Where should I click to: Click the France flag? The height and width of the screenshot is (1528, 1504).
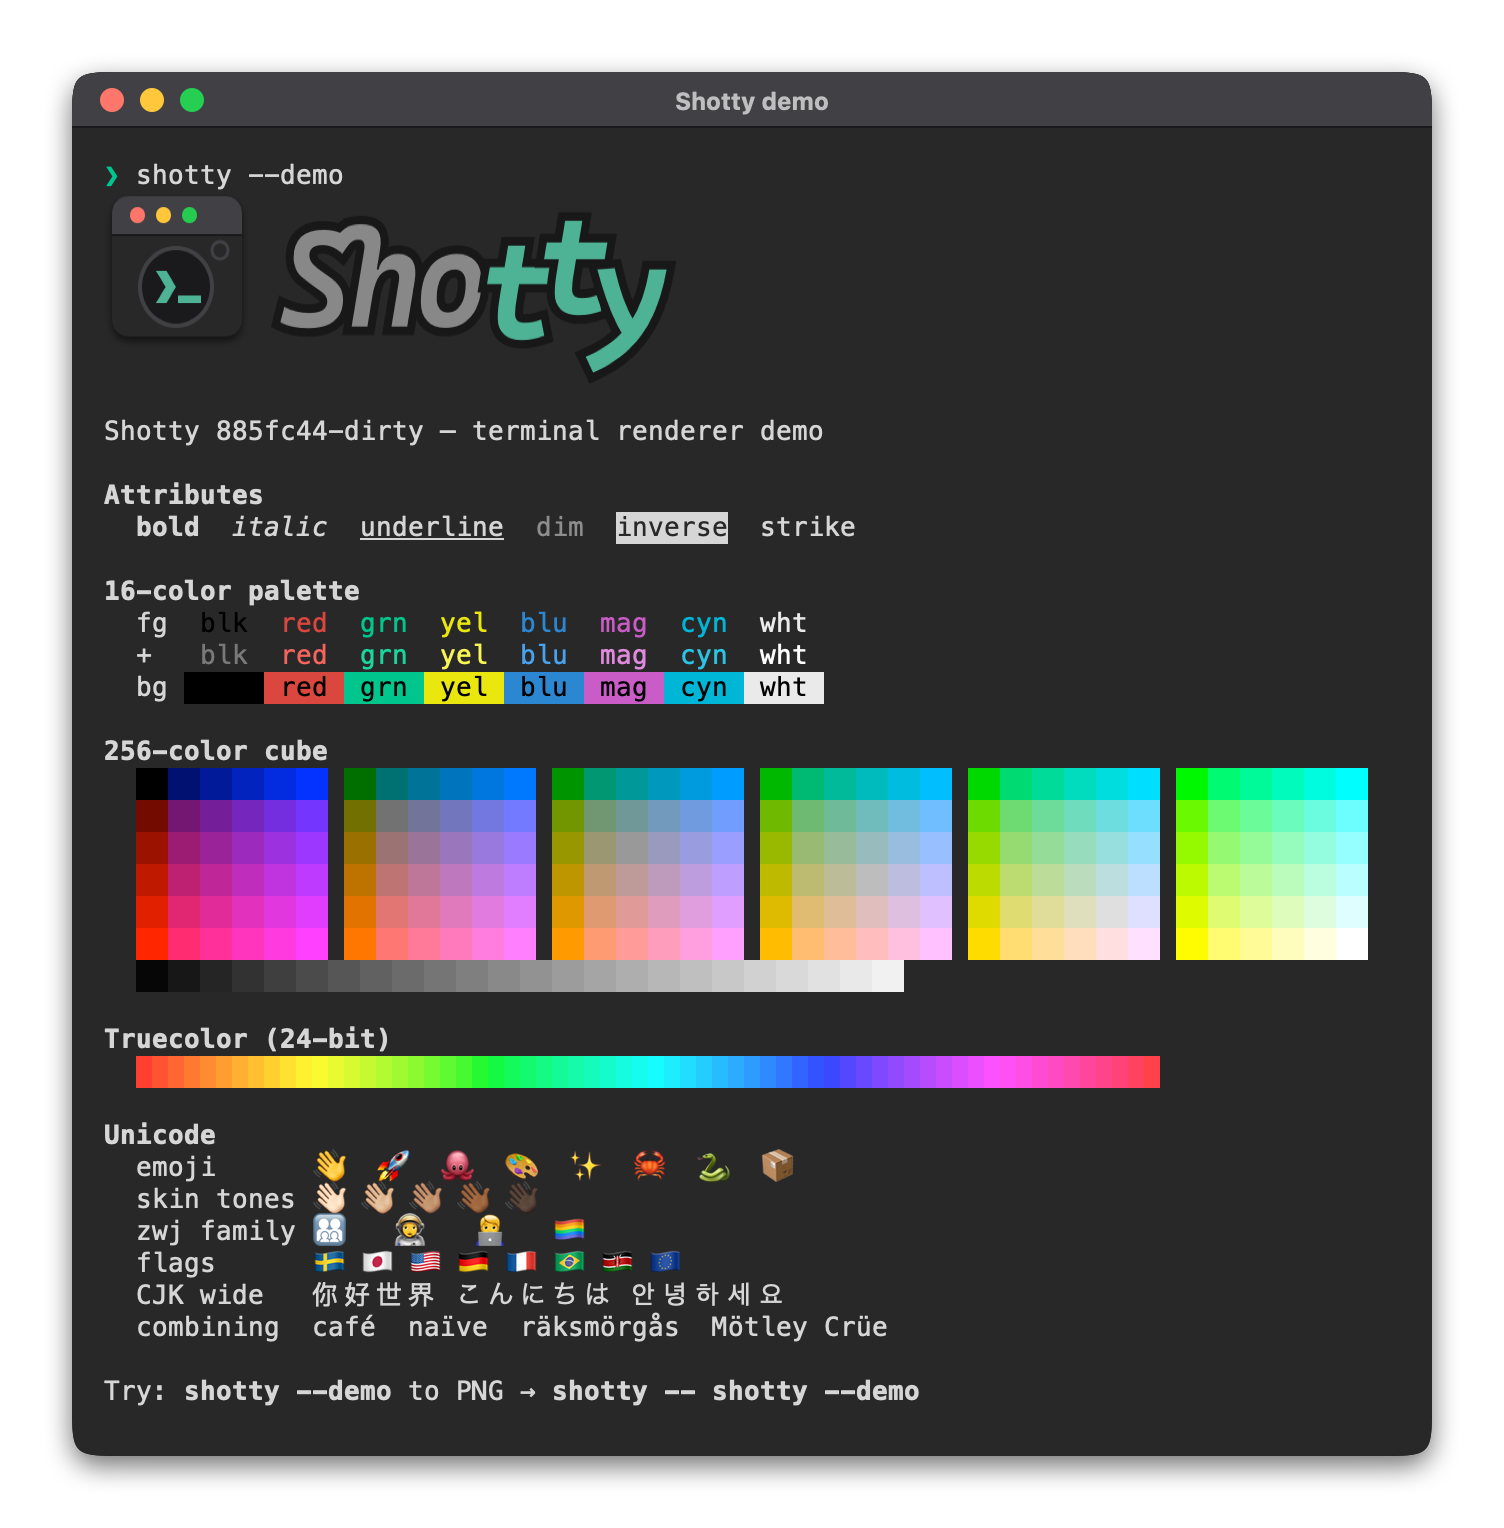point(521,1262)
